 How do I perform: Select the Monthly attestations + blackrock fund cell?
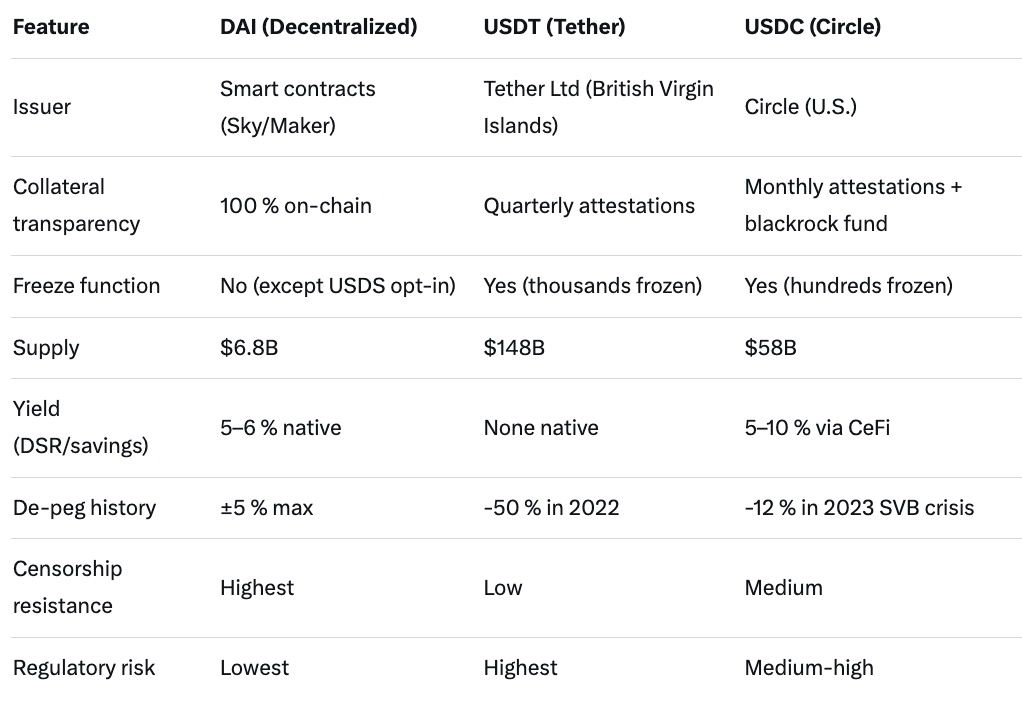tap(853, 205)
